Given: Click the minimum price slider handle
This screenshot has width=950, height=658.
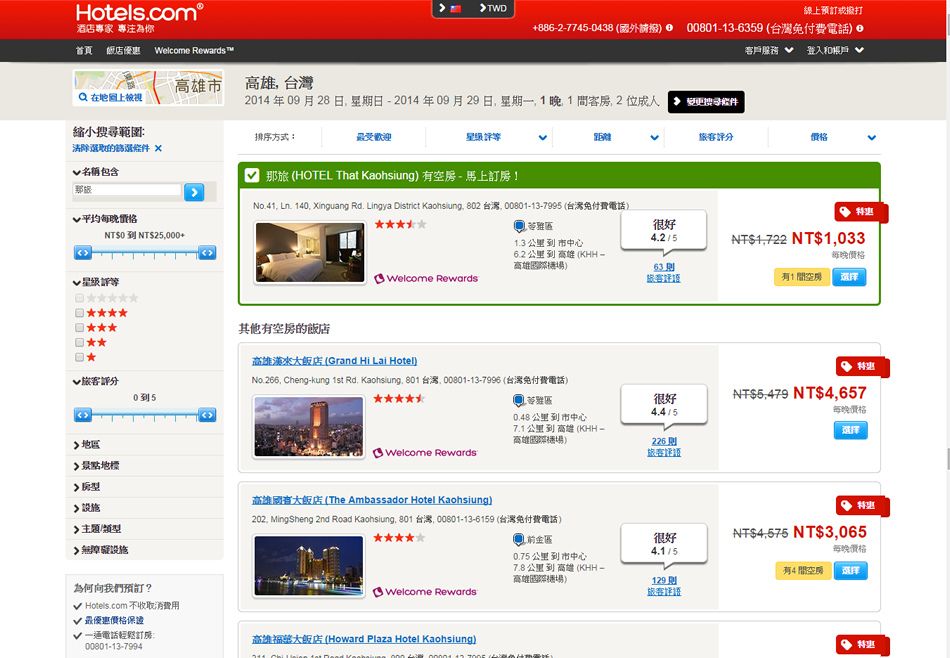Looking at the screenshot, I should click(83, 253).
